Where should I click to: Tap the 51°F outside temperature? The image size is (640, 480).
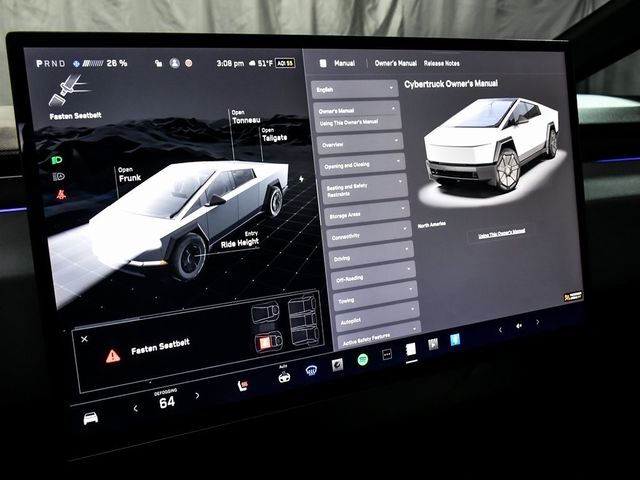[265, 63]
